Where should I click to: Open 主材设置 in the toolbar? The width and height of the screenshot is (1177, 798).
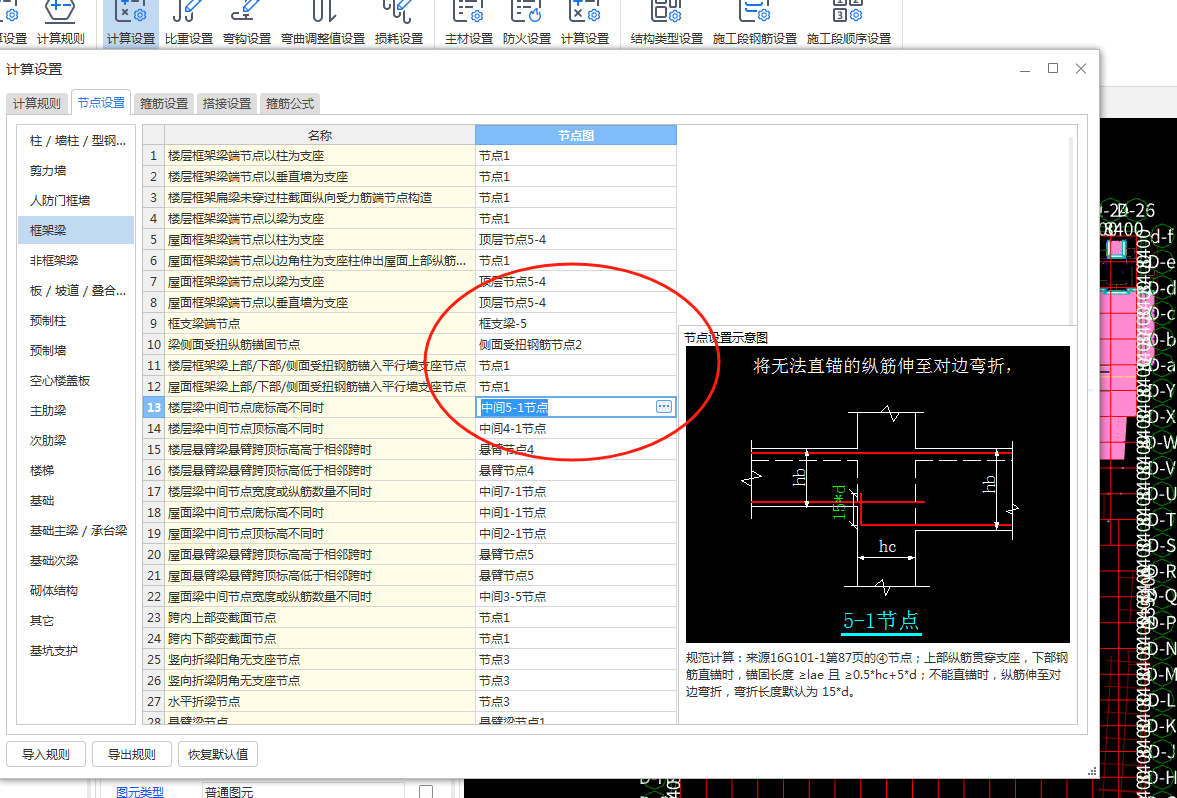pos(469,24)
